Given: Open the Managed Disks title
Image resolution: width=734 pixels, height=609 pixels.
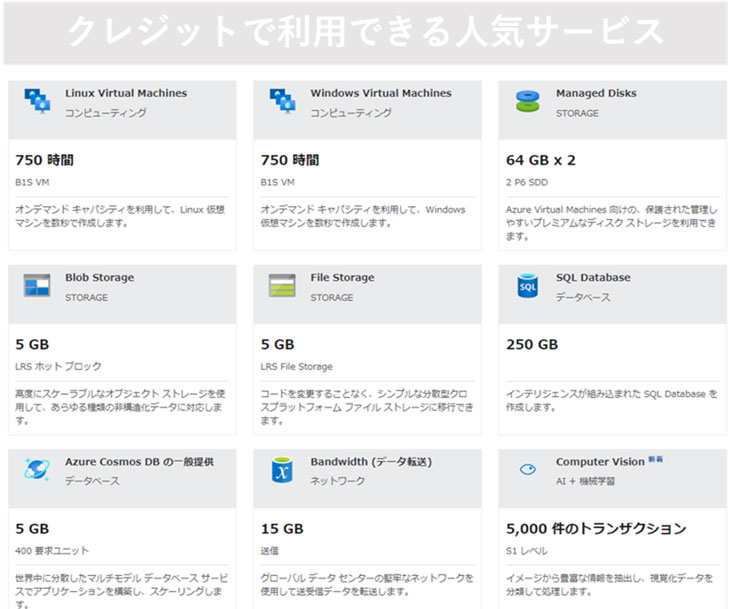Looking at the screenshot, I should (x=596, y=93).
